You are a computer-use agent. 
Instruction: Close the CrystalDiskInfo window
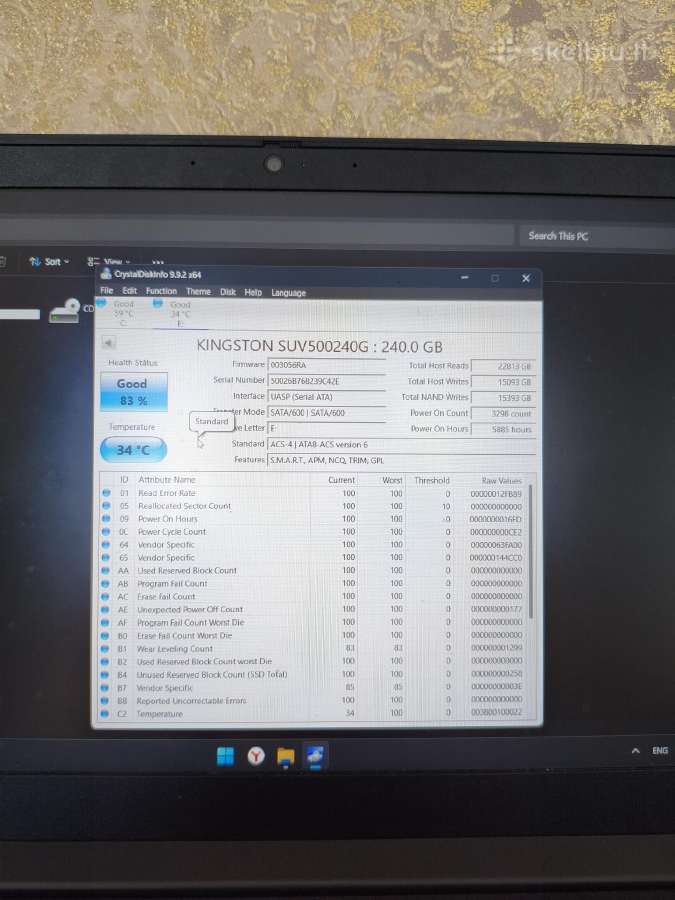pos(526,278)
